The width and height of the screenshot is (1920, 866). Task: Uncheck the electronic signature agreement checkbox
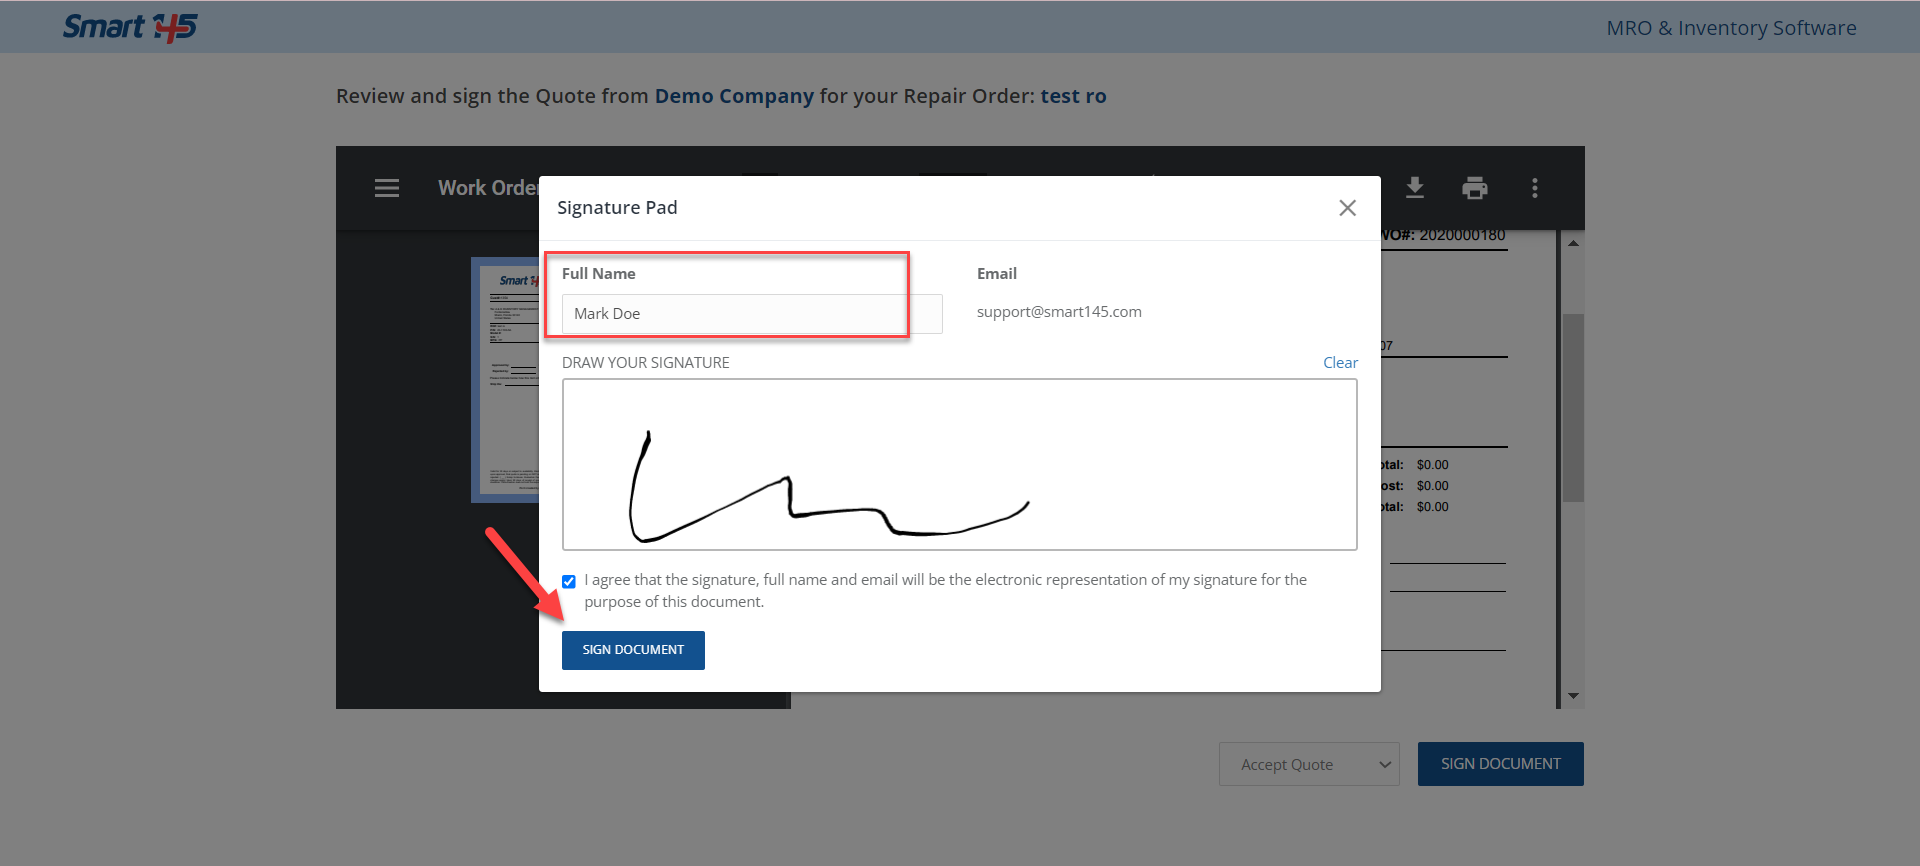point(569,582)
